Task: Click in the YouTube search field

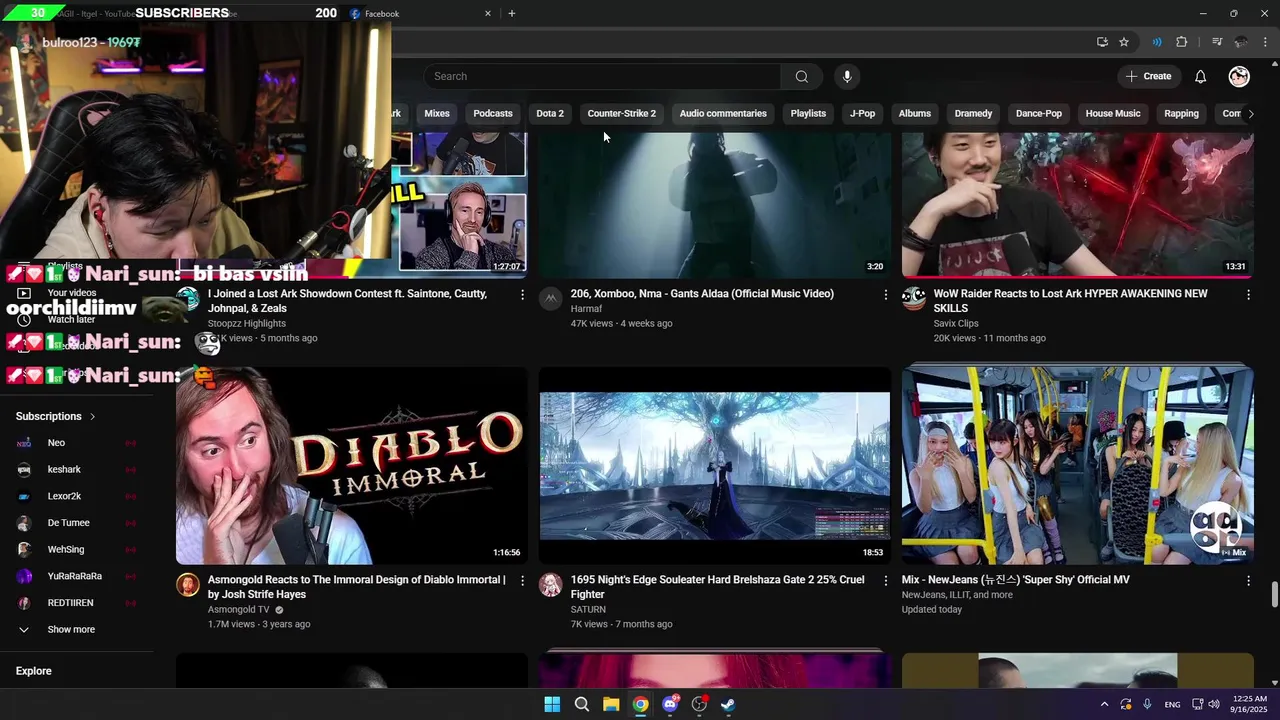Action: coord(602,77)
